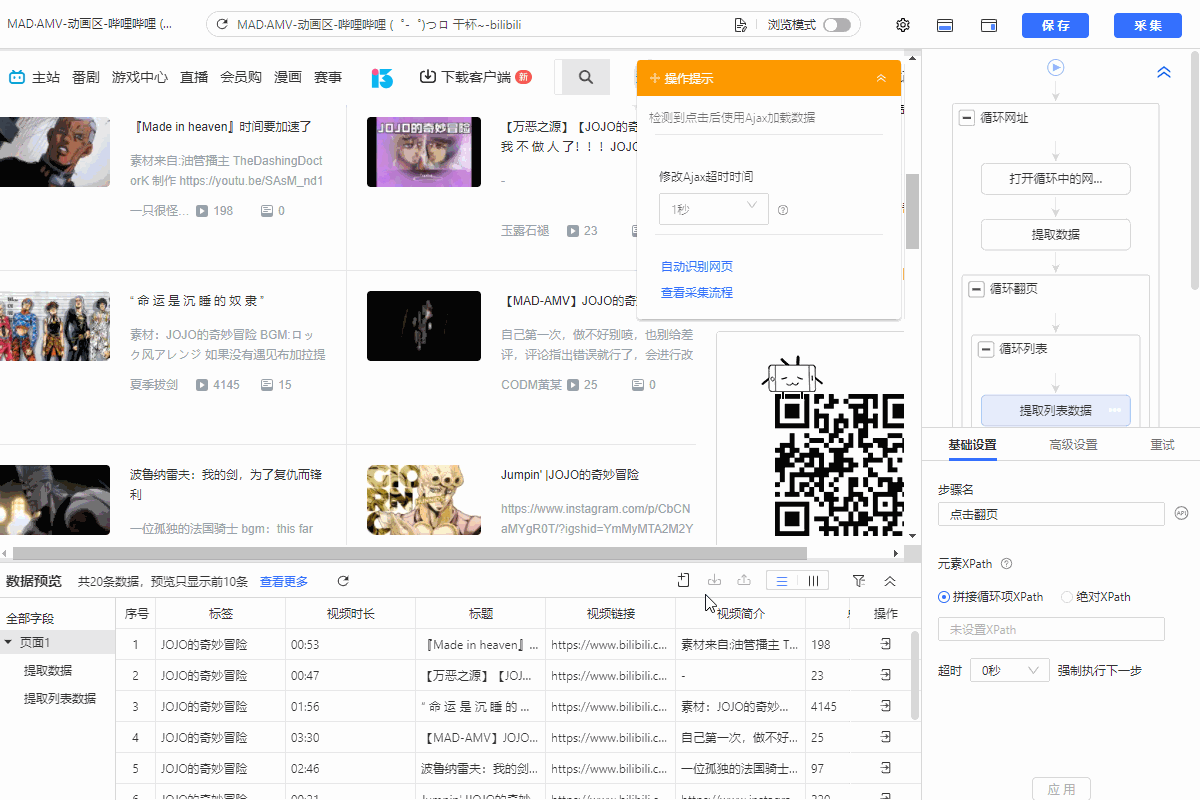Collapse the 页面1 tree node

click(x=8, y=643)
